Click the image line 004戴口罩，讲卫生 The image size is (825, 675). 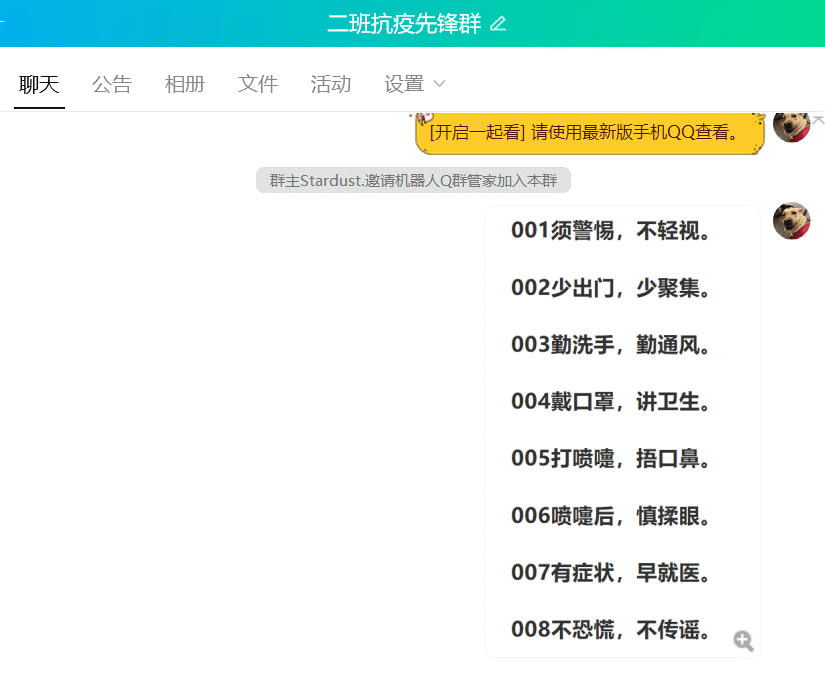[614, 402]
